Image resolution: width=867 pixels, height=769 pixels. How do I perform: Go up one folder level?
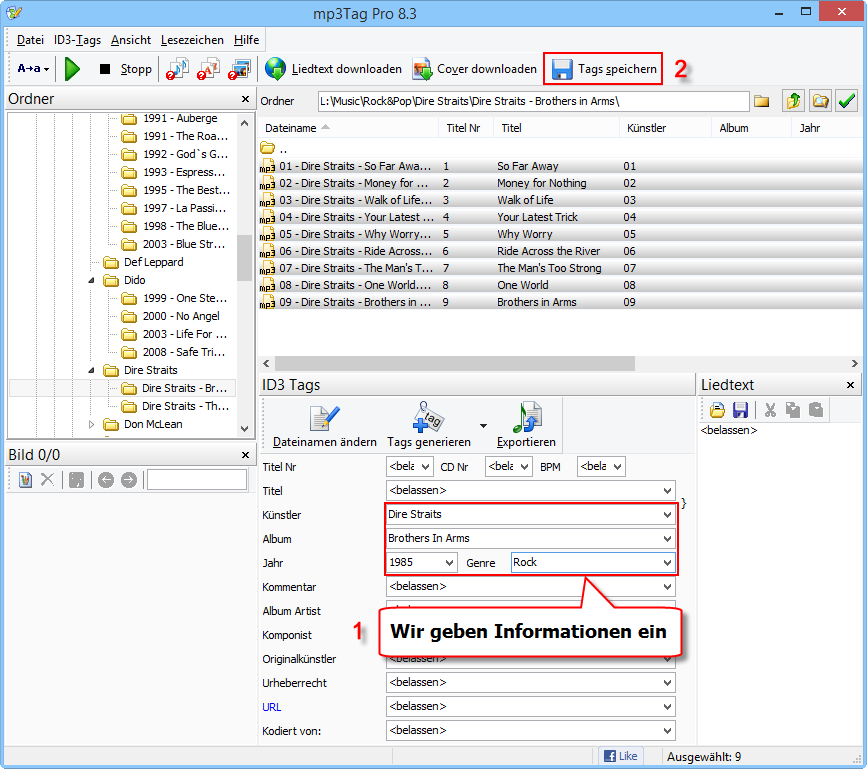pos(793,101)
